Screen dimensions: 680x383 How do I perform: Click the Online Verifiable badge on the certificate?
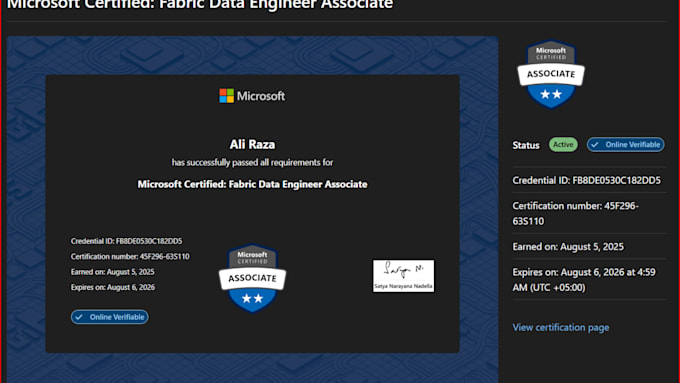coord(110,317)
